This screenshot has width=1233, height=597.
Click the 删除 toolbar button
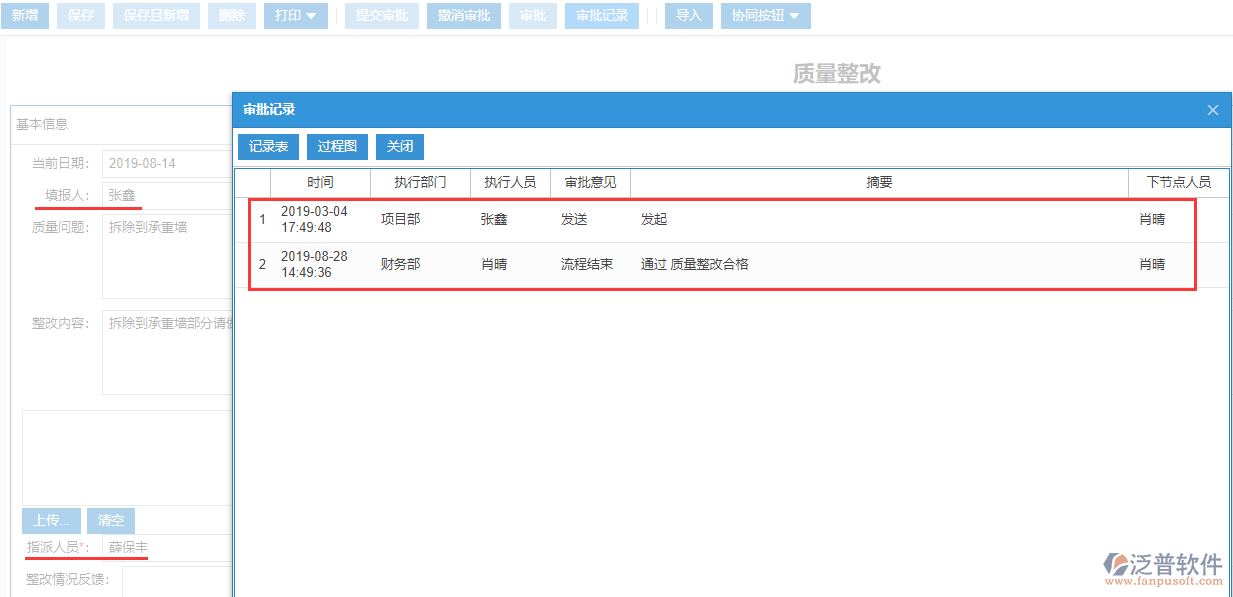pyautogui.click(x=231, y=15)
